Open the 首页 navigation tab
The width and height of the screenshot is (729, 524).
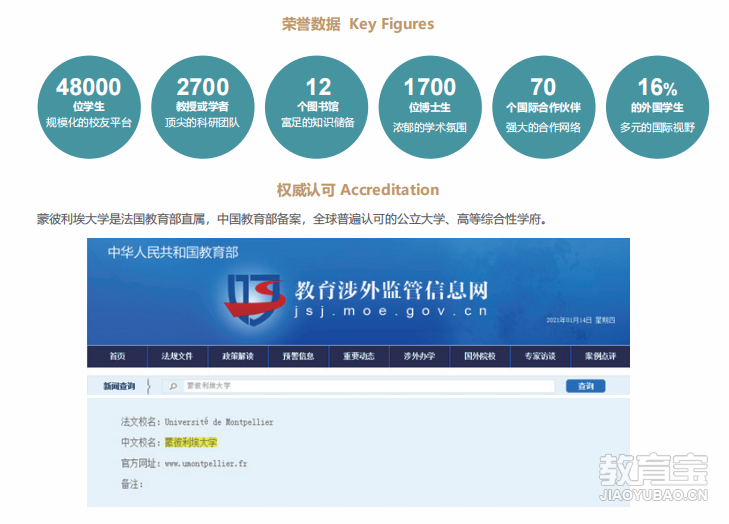click(117, 356)
